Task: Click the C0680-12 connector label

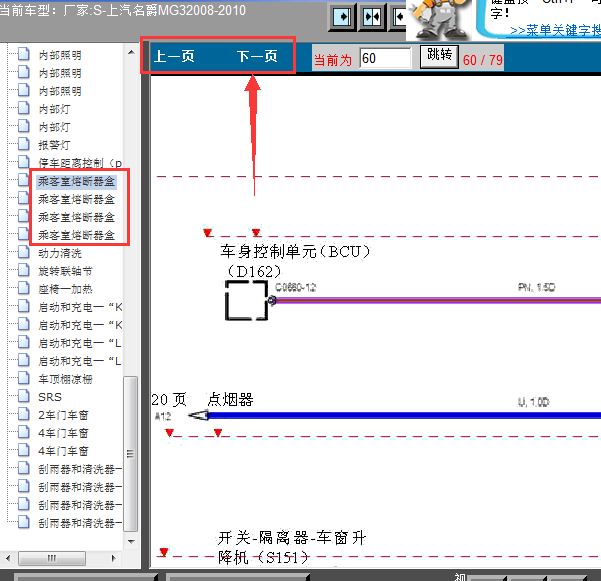Action: point(296,287)
